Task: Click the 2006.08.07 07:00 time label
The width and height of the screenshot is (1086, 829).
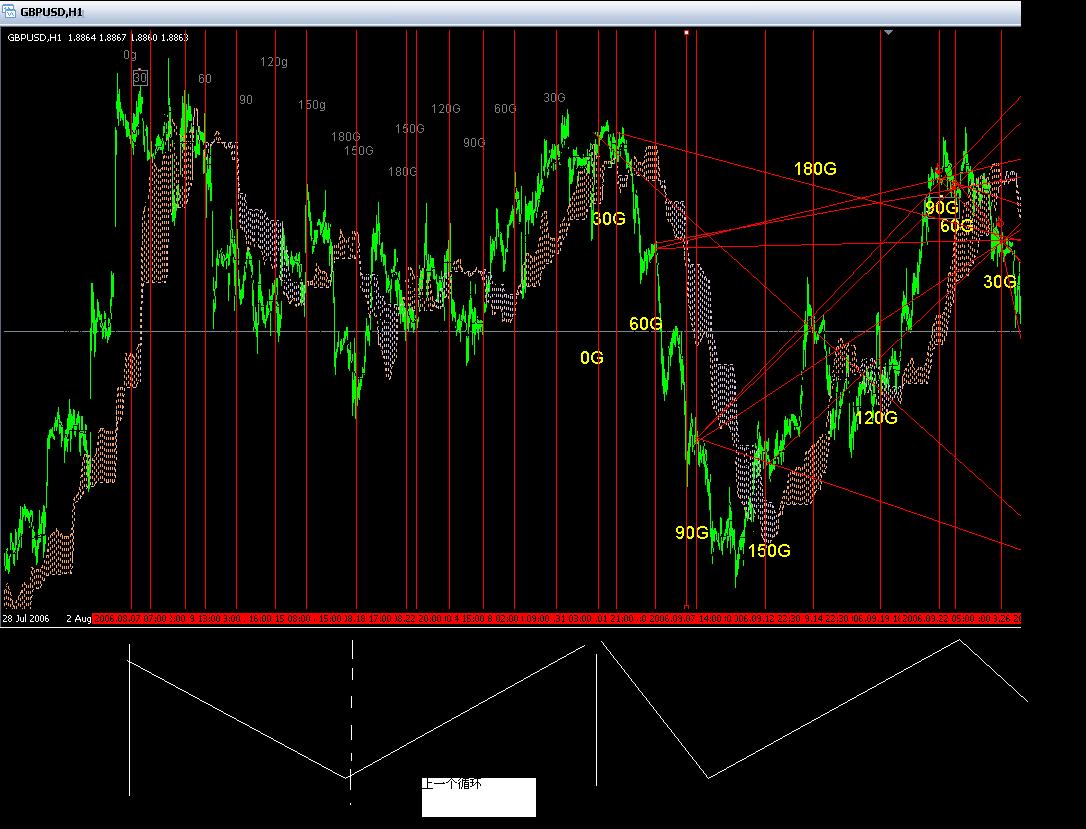Action: [x=130, y=618]
